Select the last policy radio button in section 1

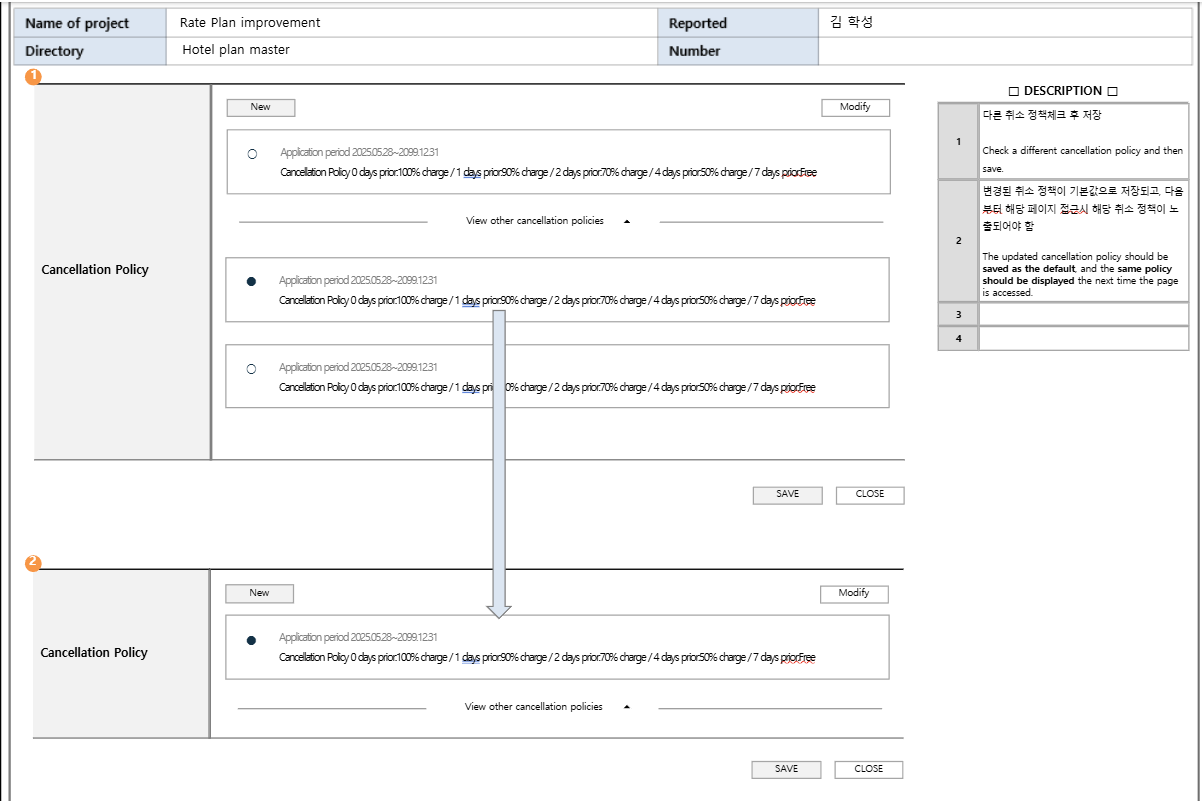(251, 369)
